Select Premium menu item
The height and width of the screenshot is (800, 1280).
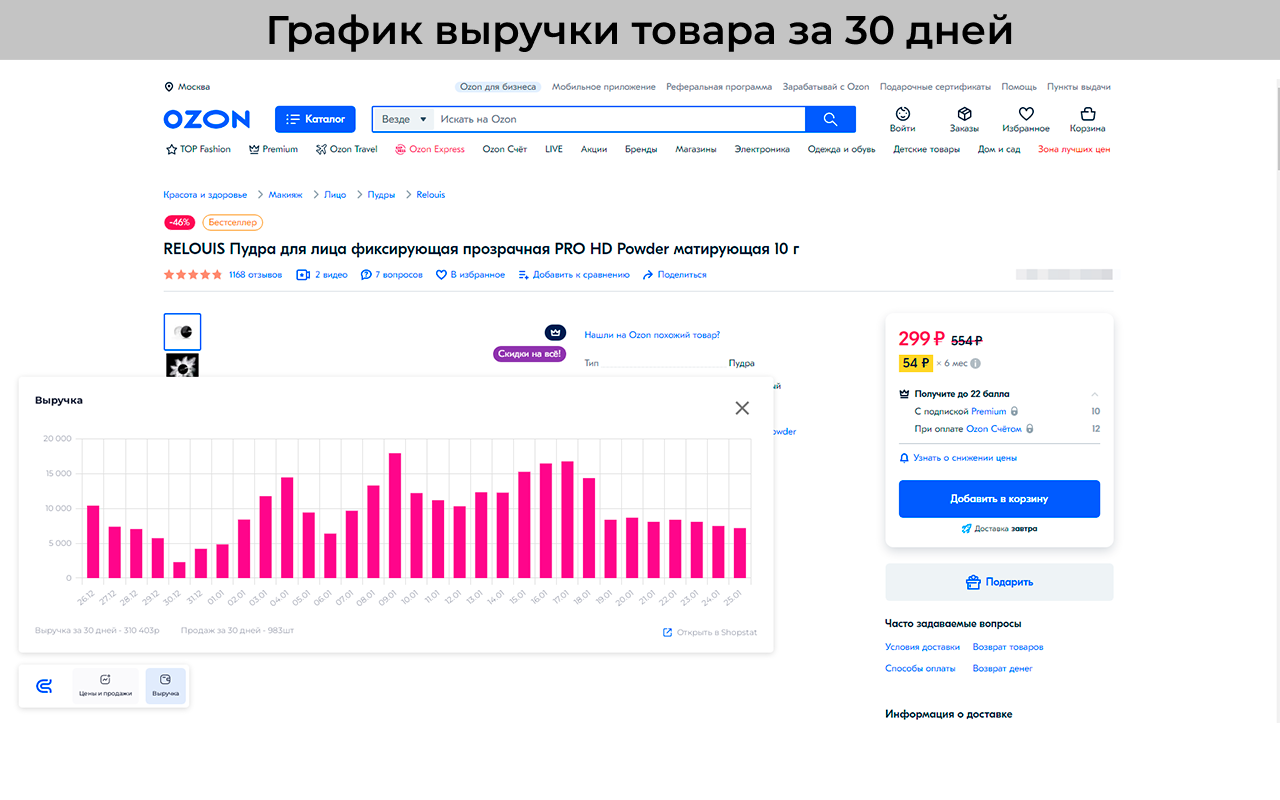coord(273,149)
